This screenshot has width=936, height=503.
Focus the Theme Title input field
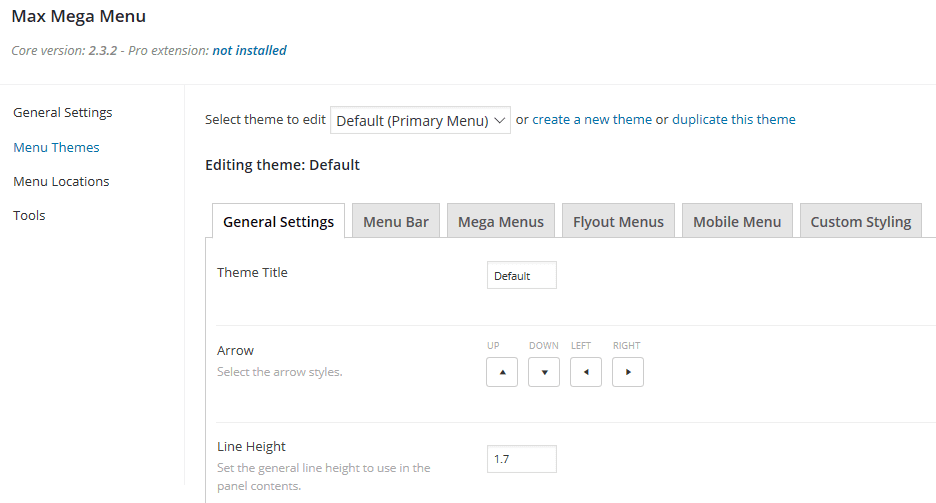click(522, 275)
